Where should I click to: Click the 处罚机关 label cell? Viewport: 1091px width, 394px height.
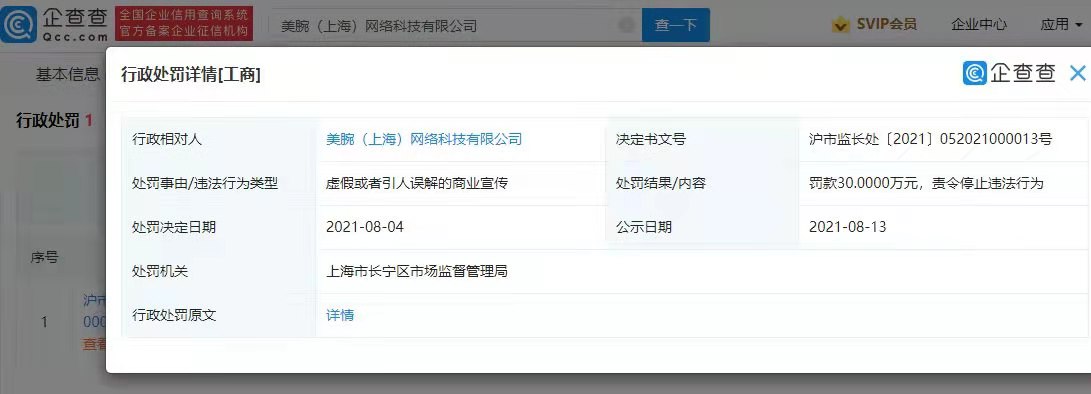tap(218, 271)
